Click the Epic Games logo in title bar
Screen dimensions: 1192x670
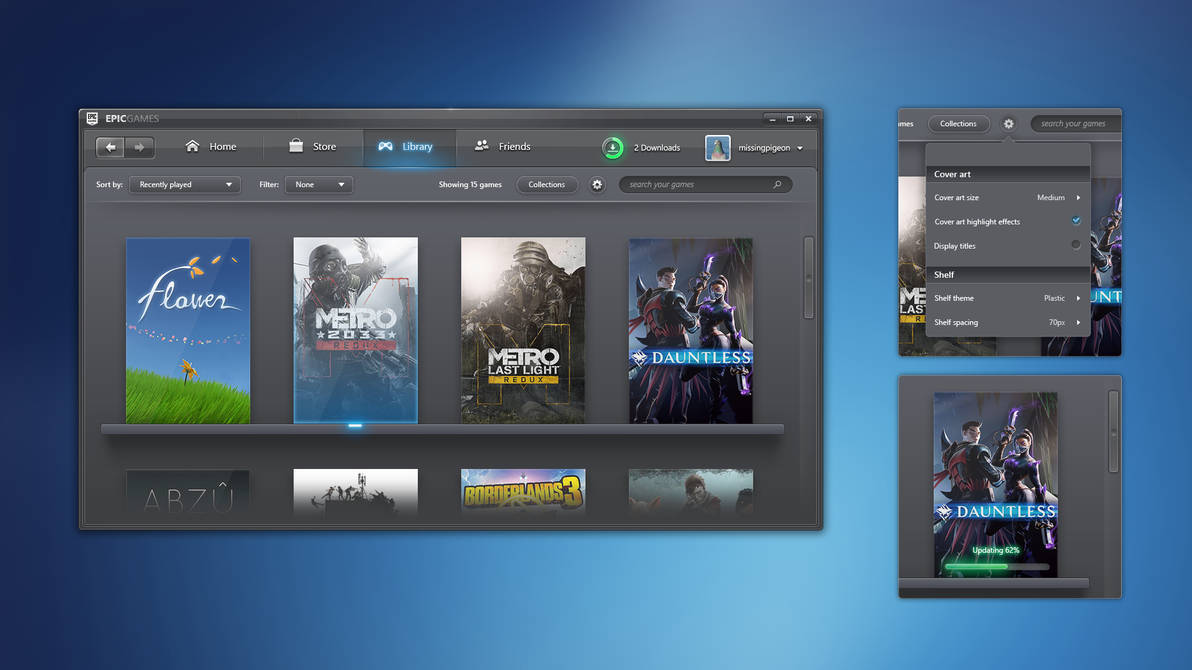[93, 119]
